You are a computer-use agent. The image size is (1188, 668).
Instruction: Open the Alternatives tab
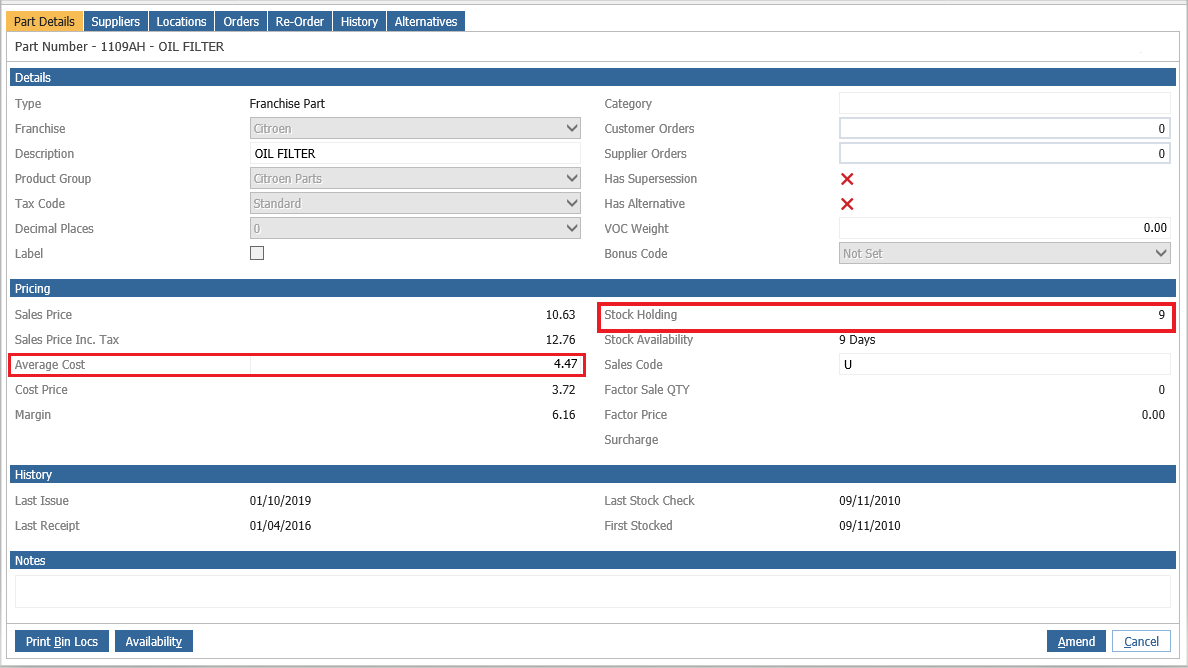[x=426, y=21]
